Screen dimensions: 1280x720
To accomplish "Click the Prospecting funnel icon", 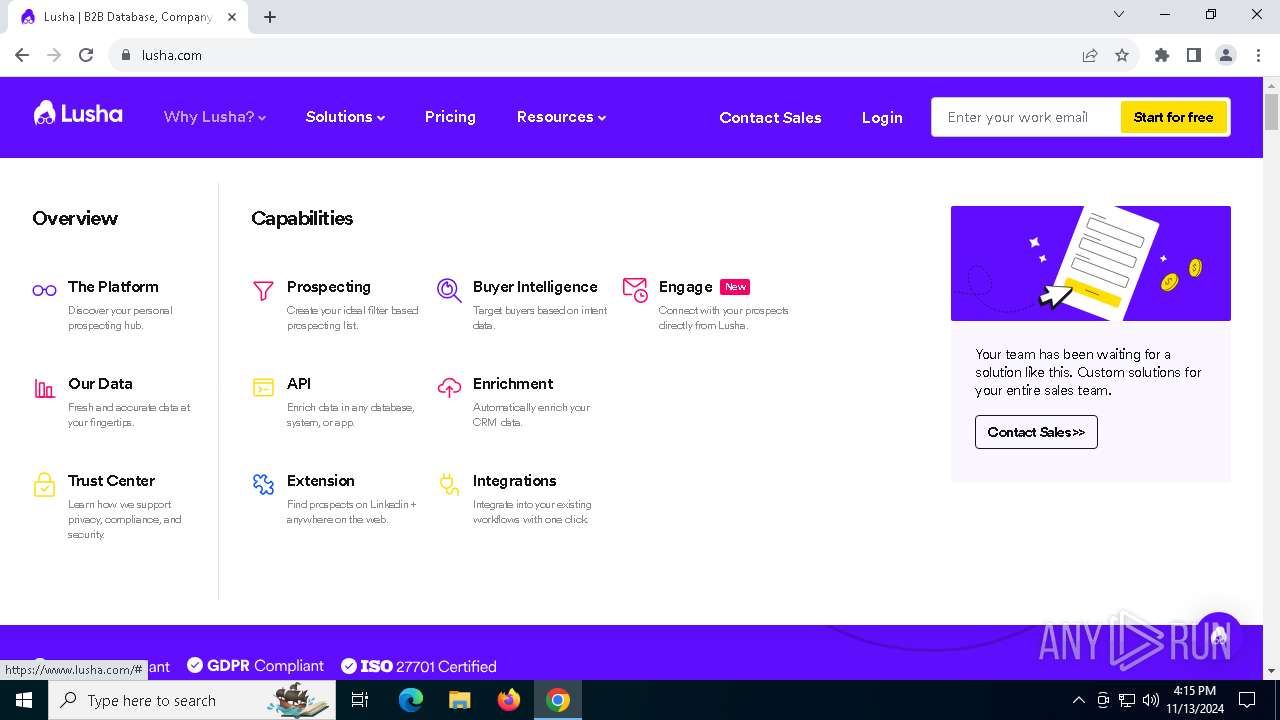I will 263,290.
